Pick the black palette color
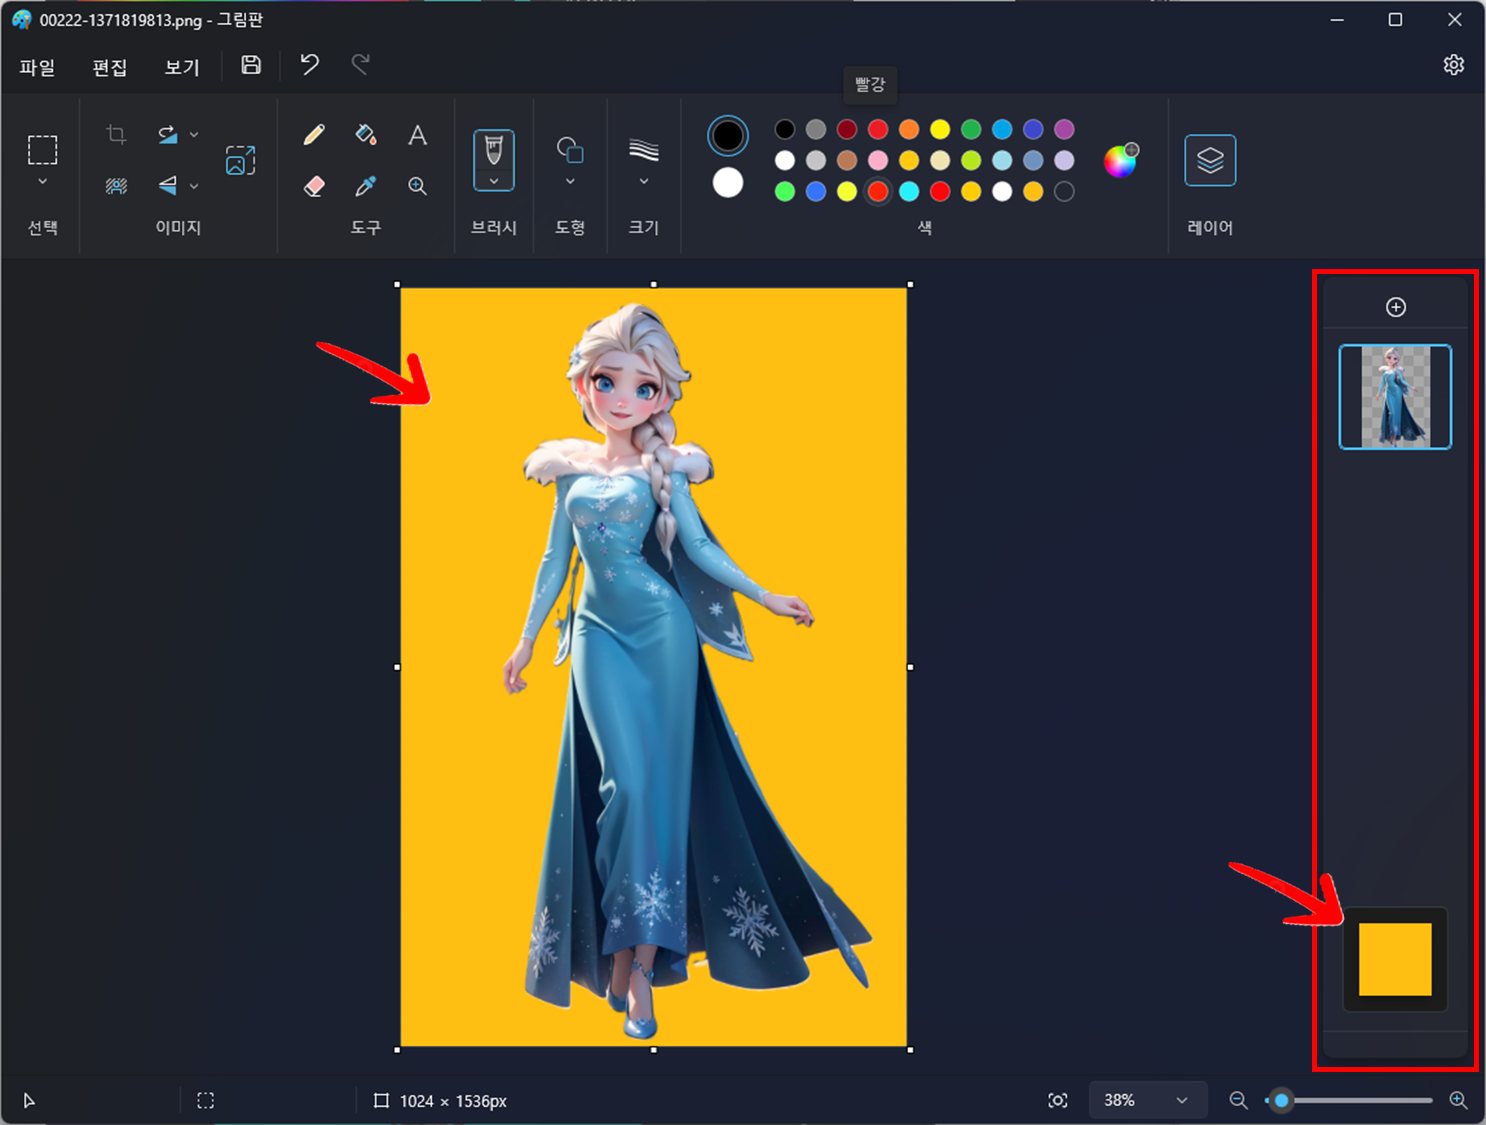1486x1125 pixels. [x=785, y=129]
